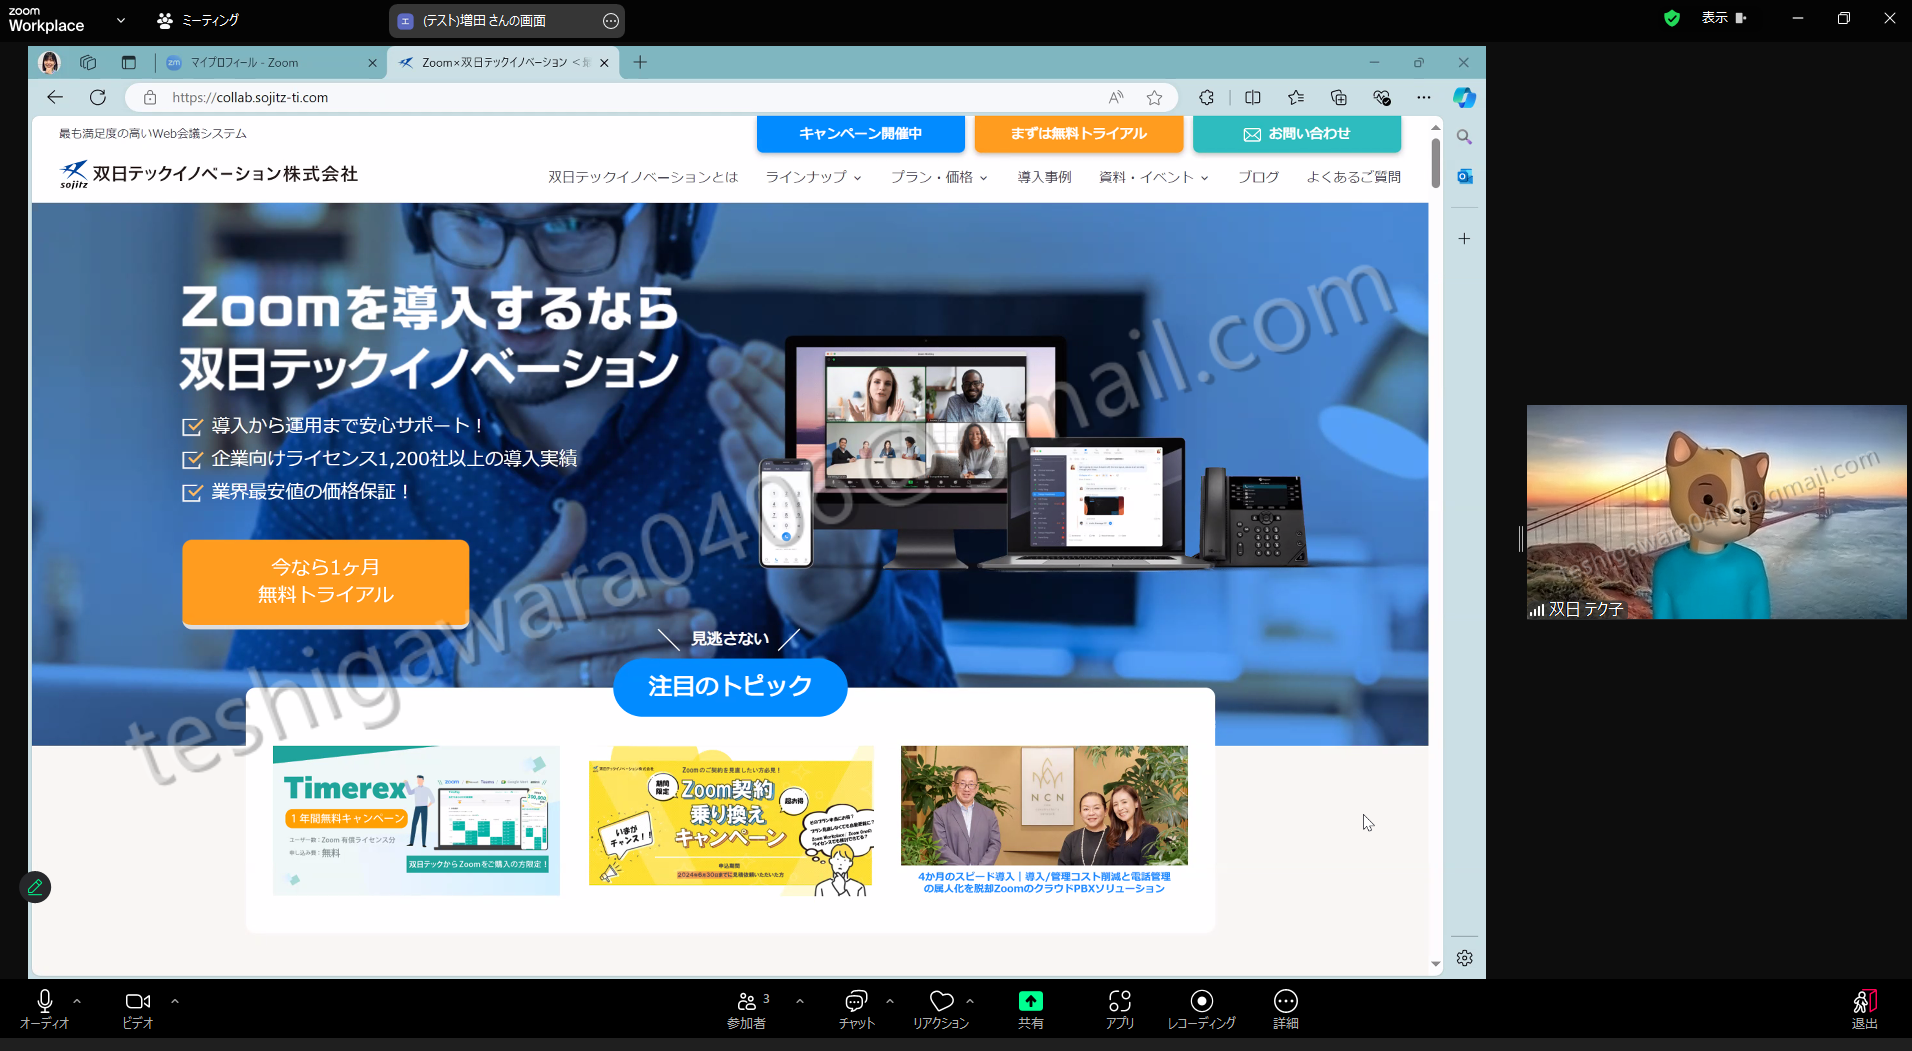
Task: Open the annotation pencil tool
Action: coord(35,887)
